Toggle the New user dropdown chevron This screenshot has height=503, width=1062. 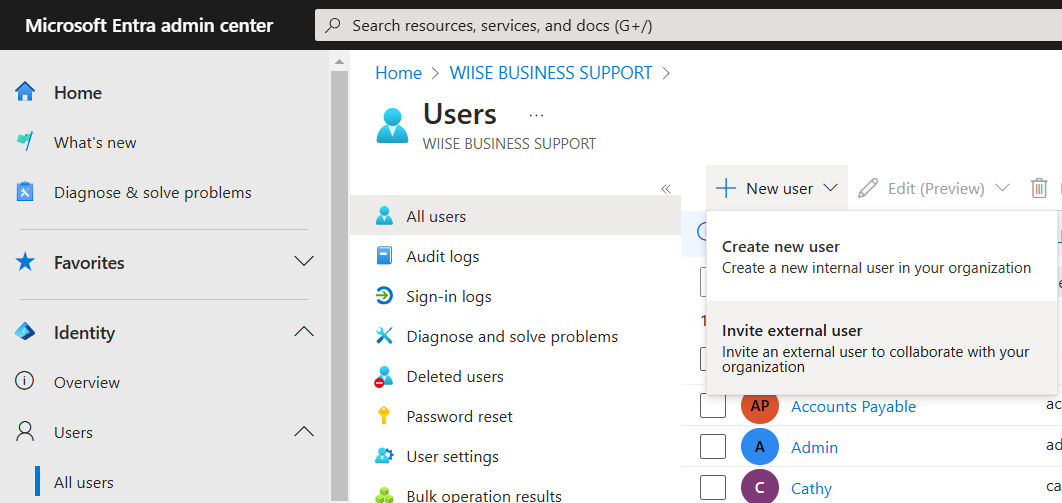[x=831, y=188]
